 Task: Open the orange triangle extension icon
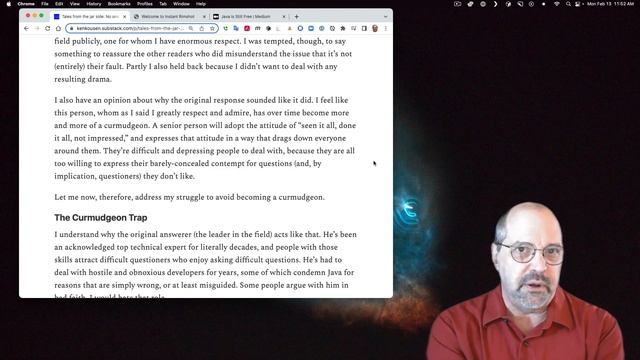[x=289, y=29]
